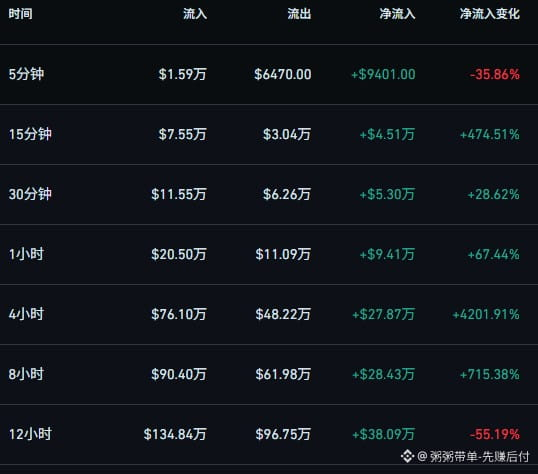Click the -35.86% net inflow change value
This screenshot has height=474, width=538.
[495, 74]
